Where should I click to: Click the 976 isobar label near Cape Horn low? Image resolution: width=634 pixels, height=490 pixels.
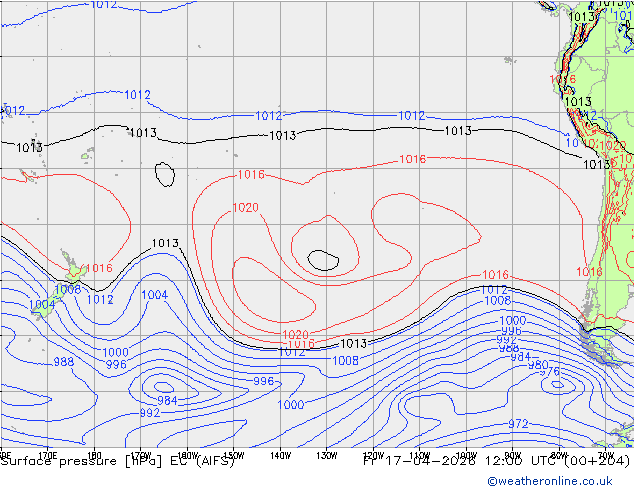click(551, 371)
